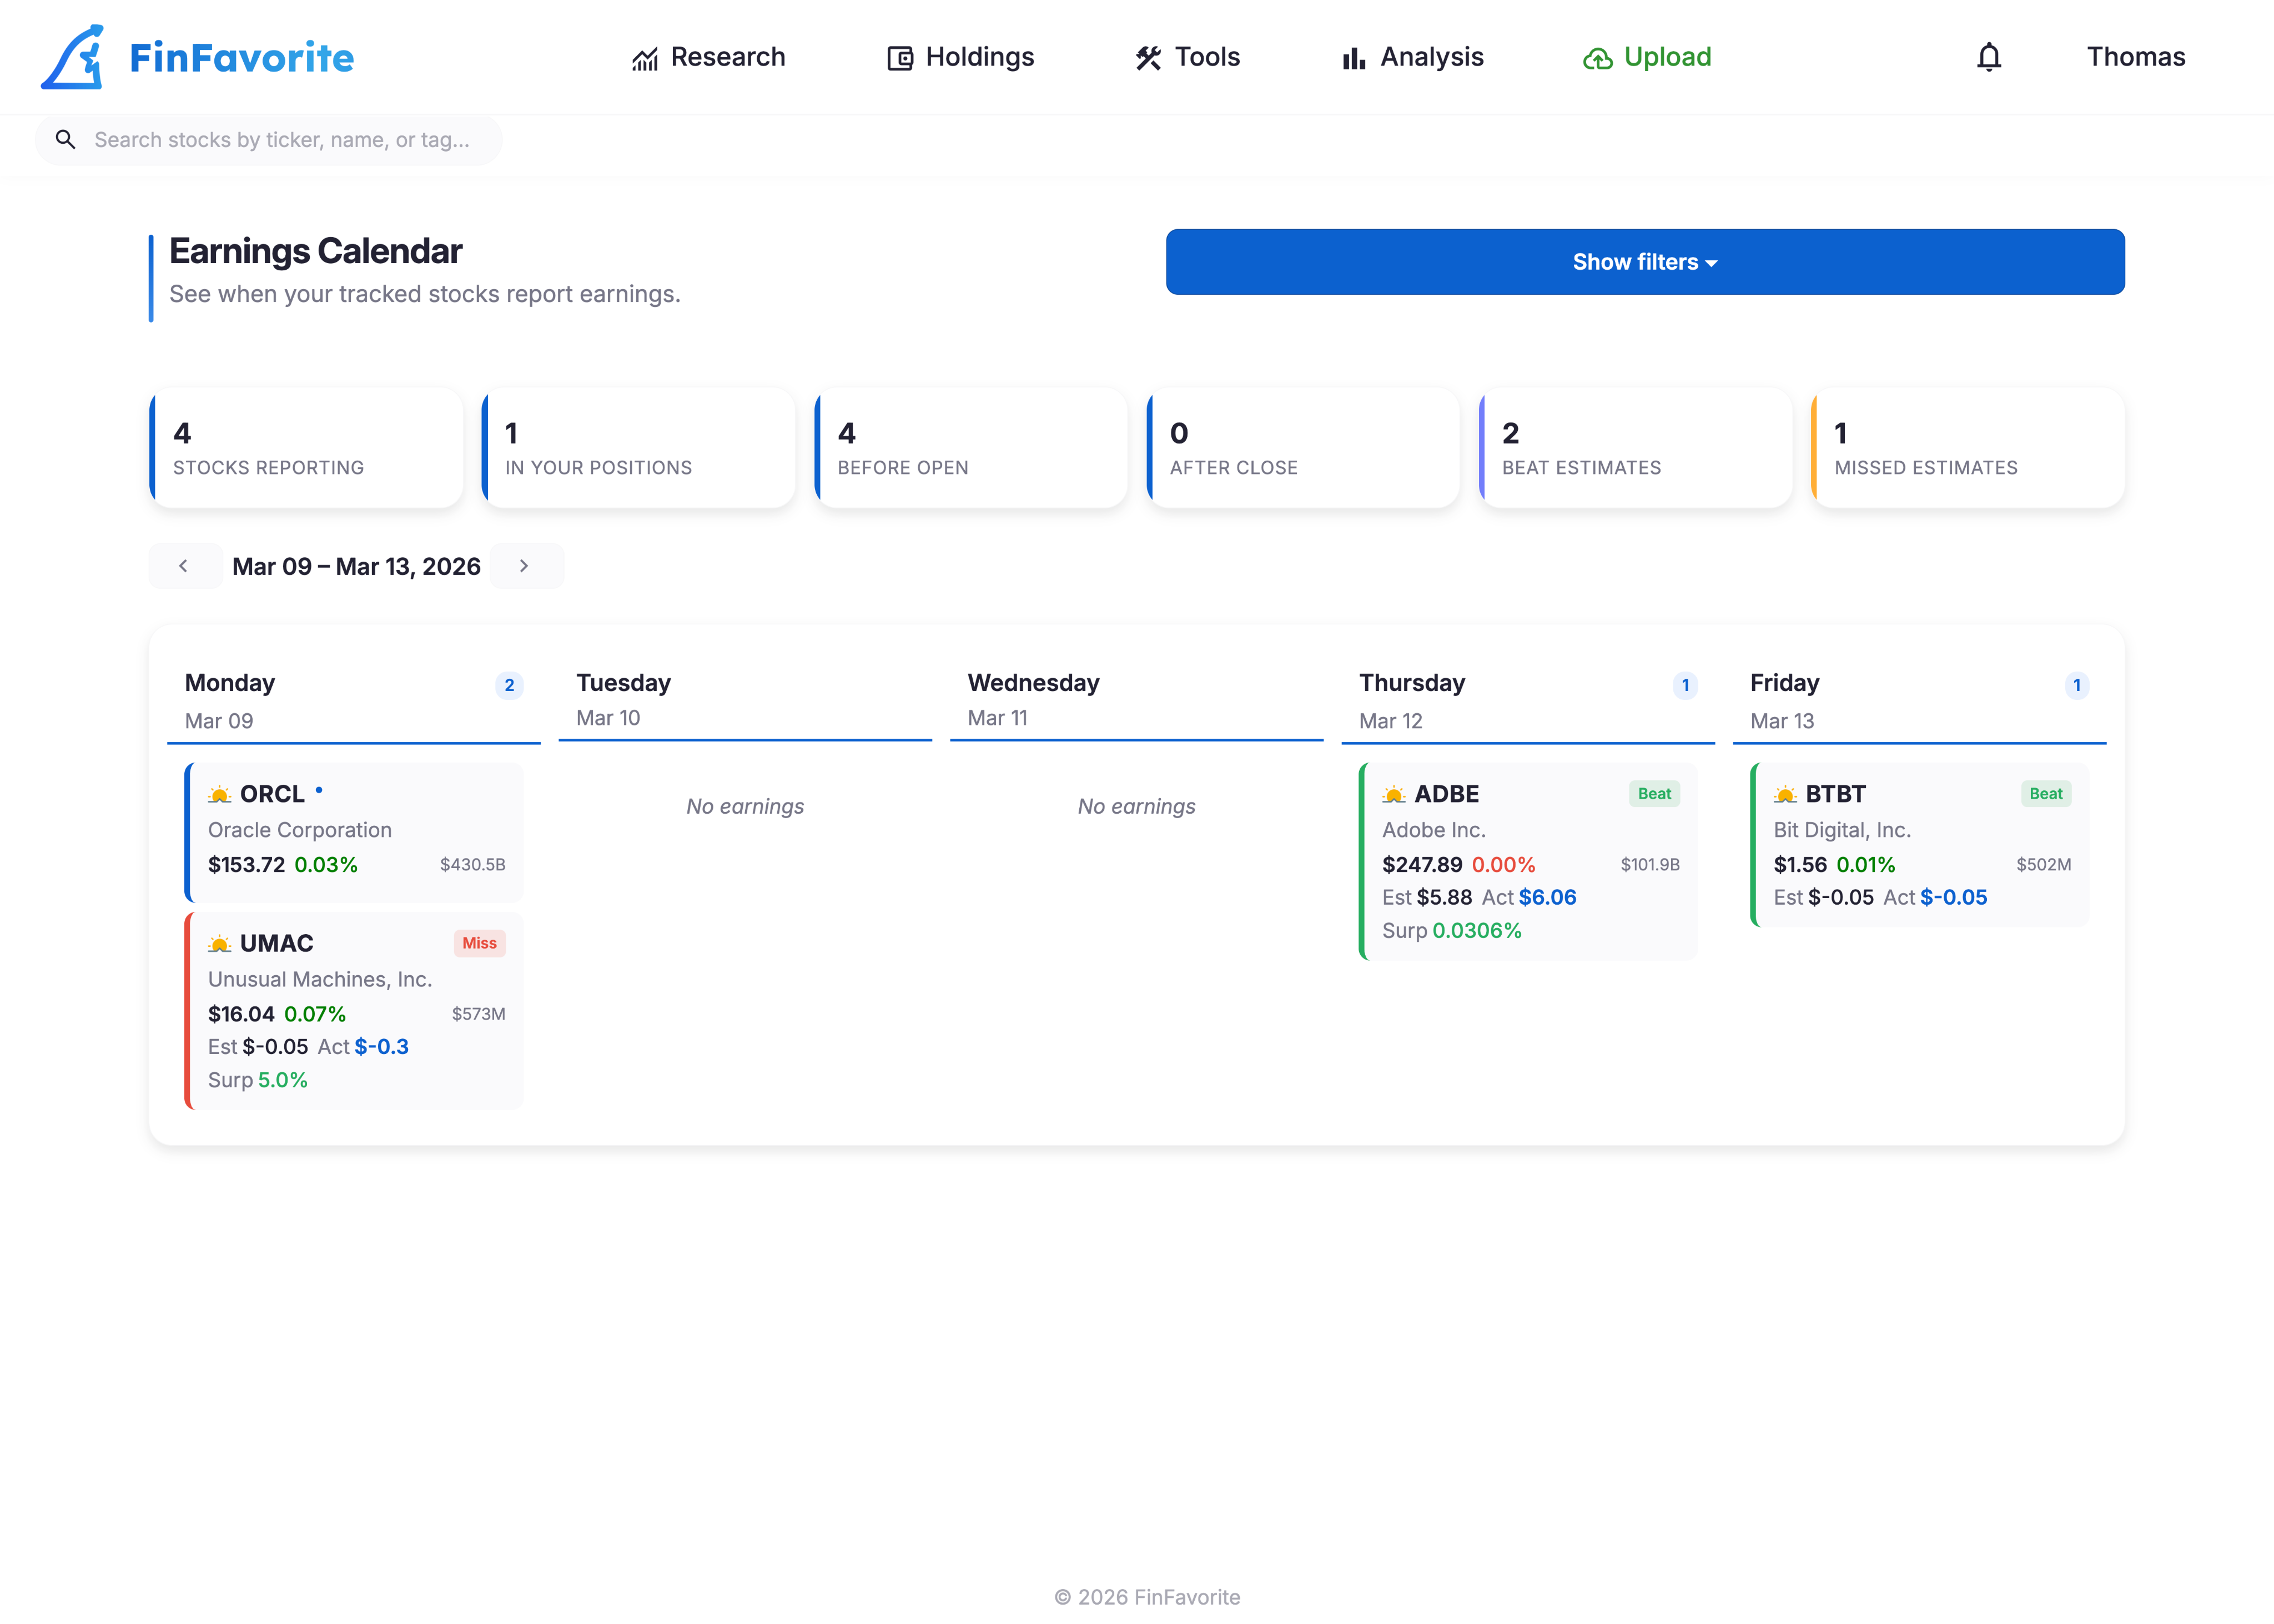Click BTBT price $1.56

click(x=1800, y=865)
